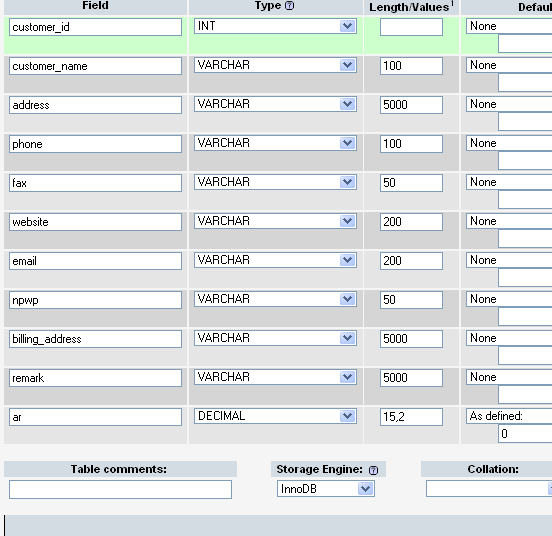Image resolution: width=552 pixels, height=536 pixels.
Task: Click the Storage Engine help icon
Action: [x=373, y=470]
